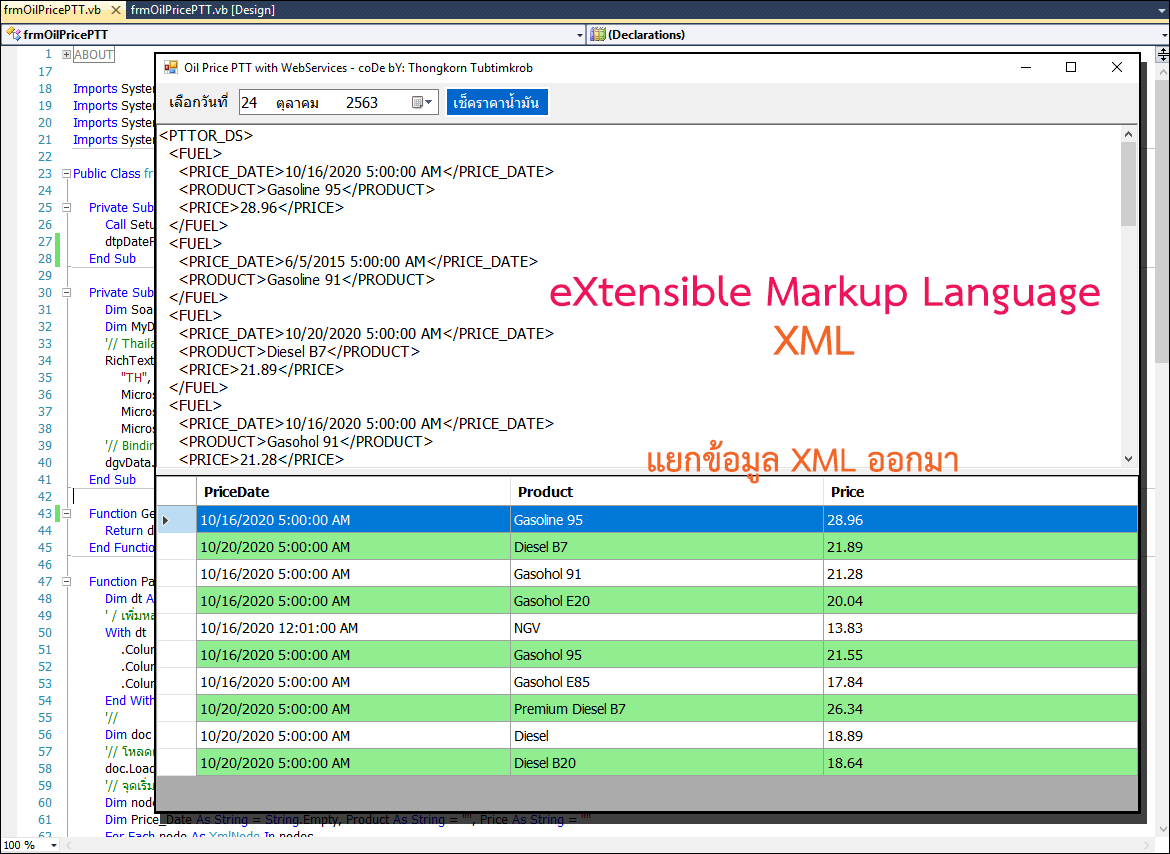Screen dimensions: 1170x854
Task: Select row header of Gasoline 95 row
Action: click(177, 520)
